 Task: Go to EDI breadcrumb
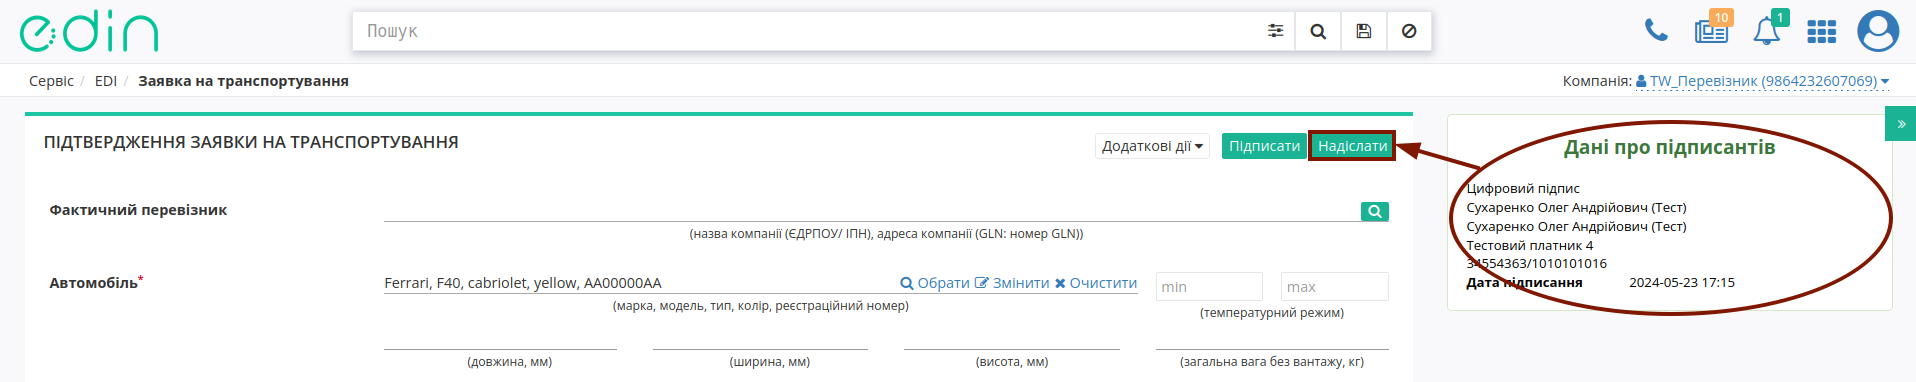click(x=106, y=81)
